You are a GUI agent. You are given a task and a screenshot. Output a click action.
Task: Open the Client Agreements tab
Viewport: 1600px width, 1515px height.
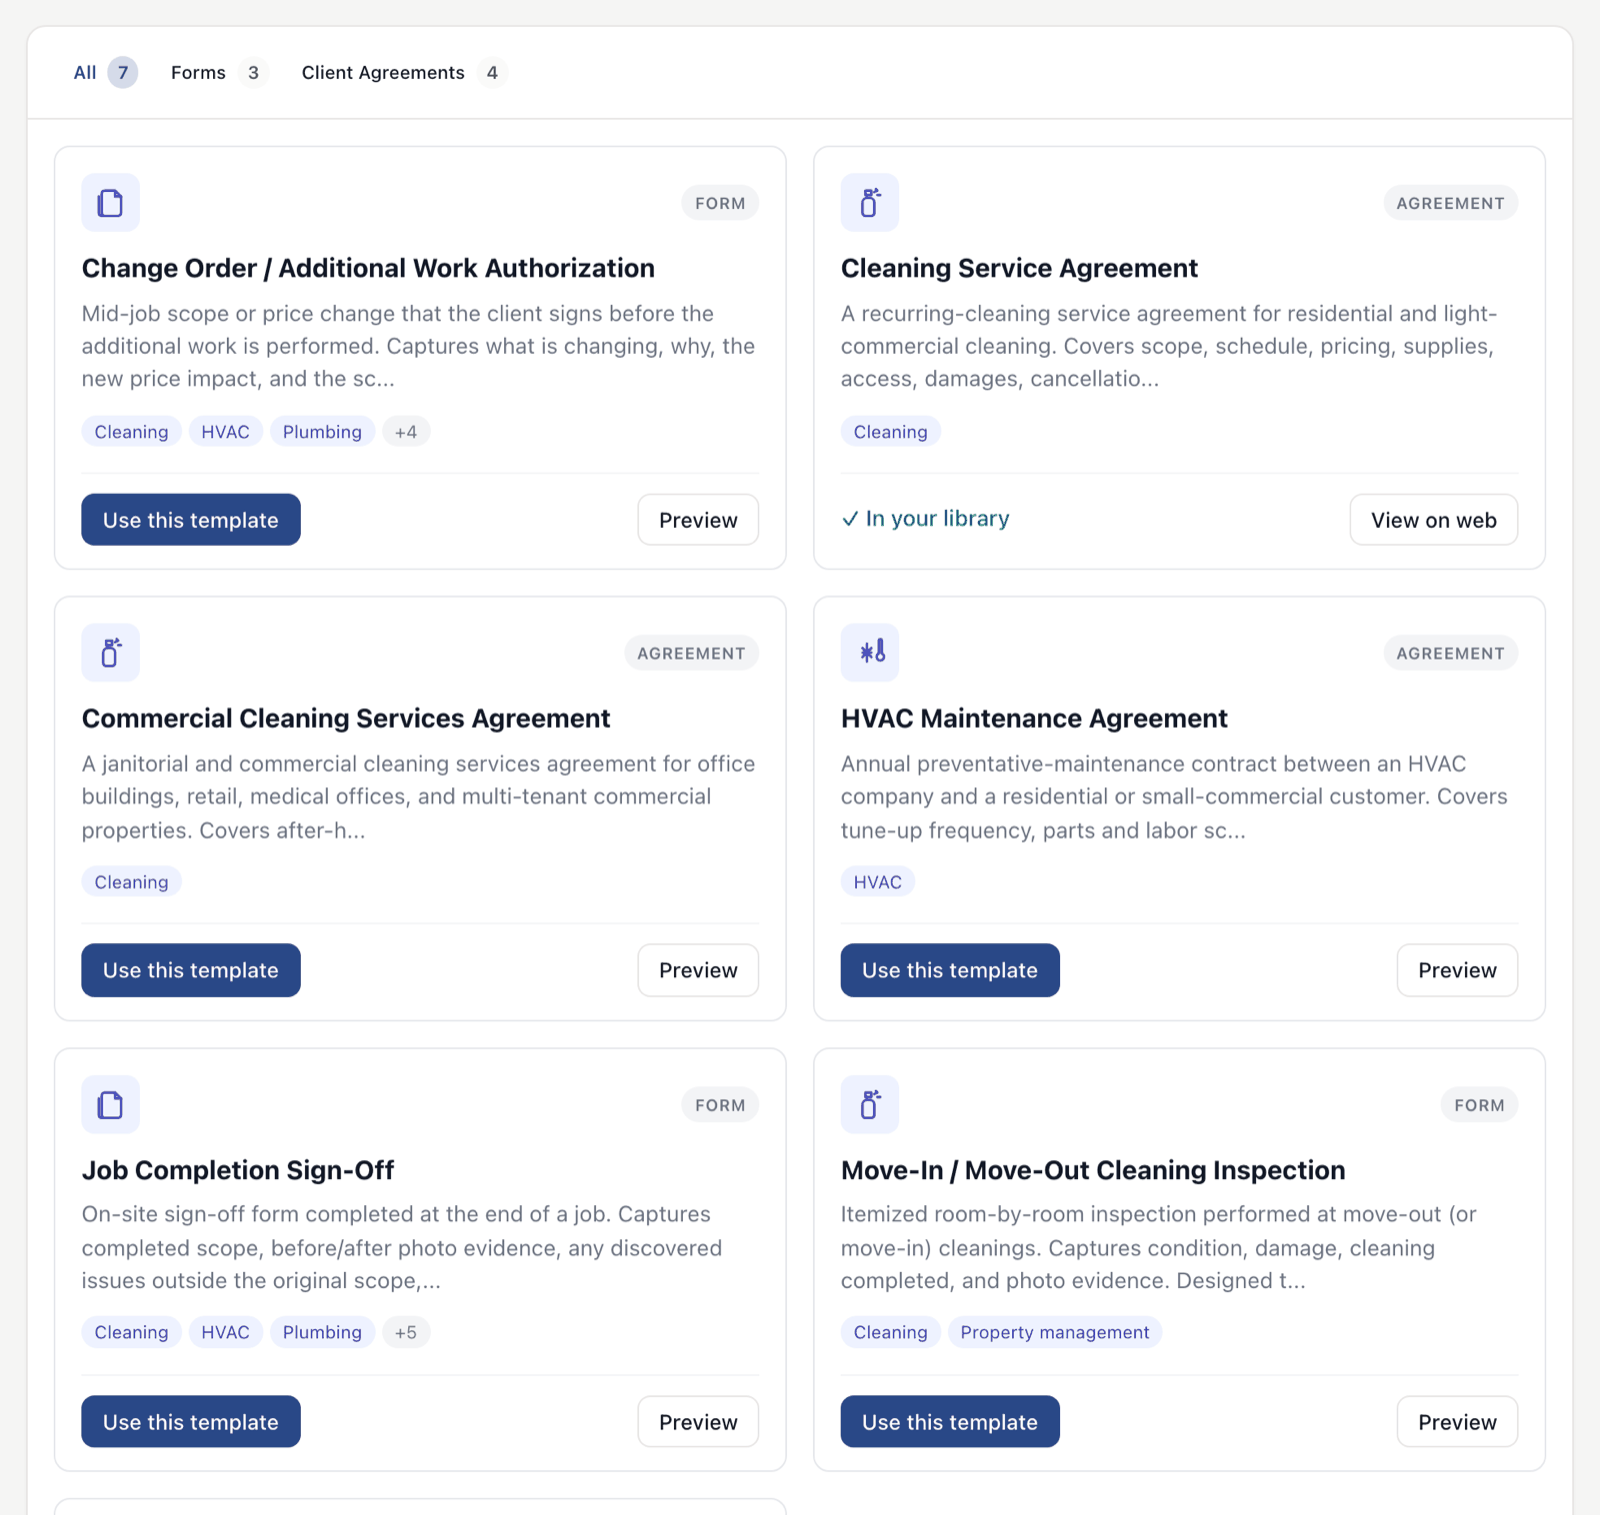coord(403,72)
